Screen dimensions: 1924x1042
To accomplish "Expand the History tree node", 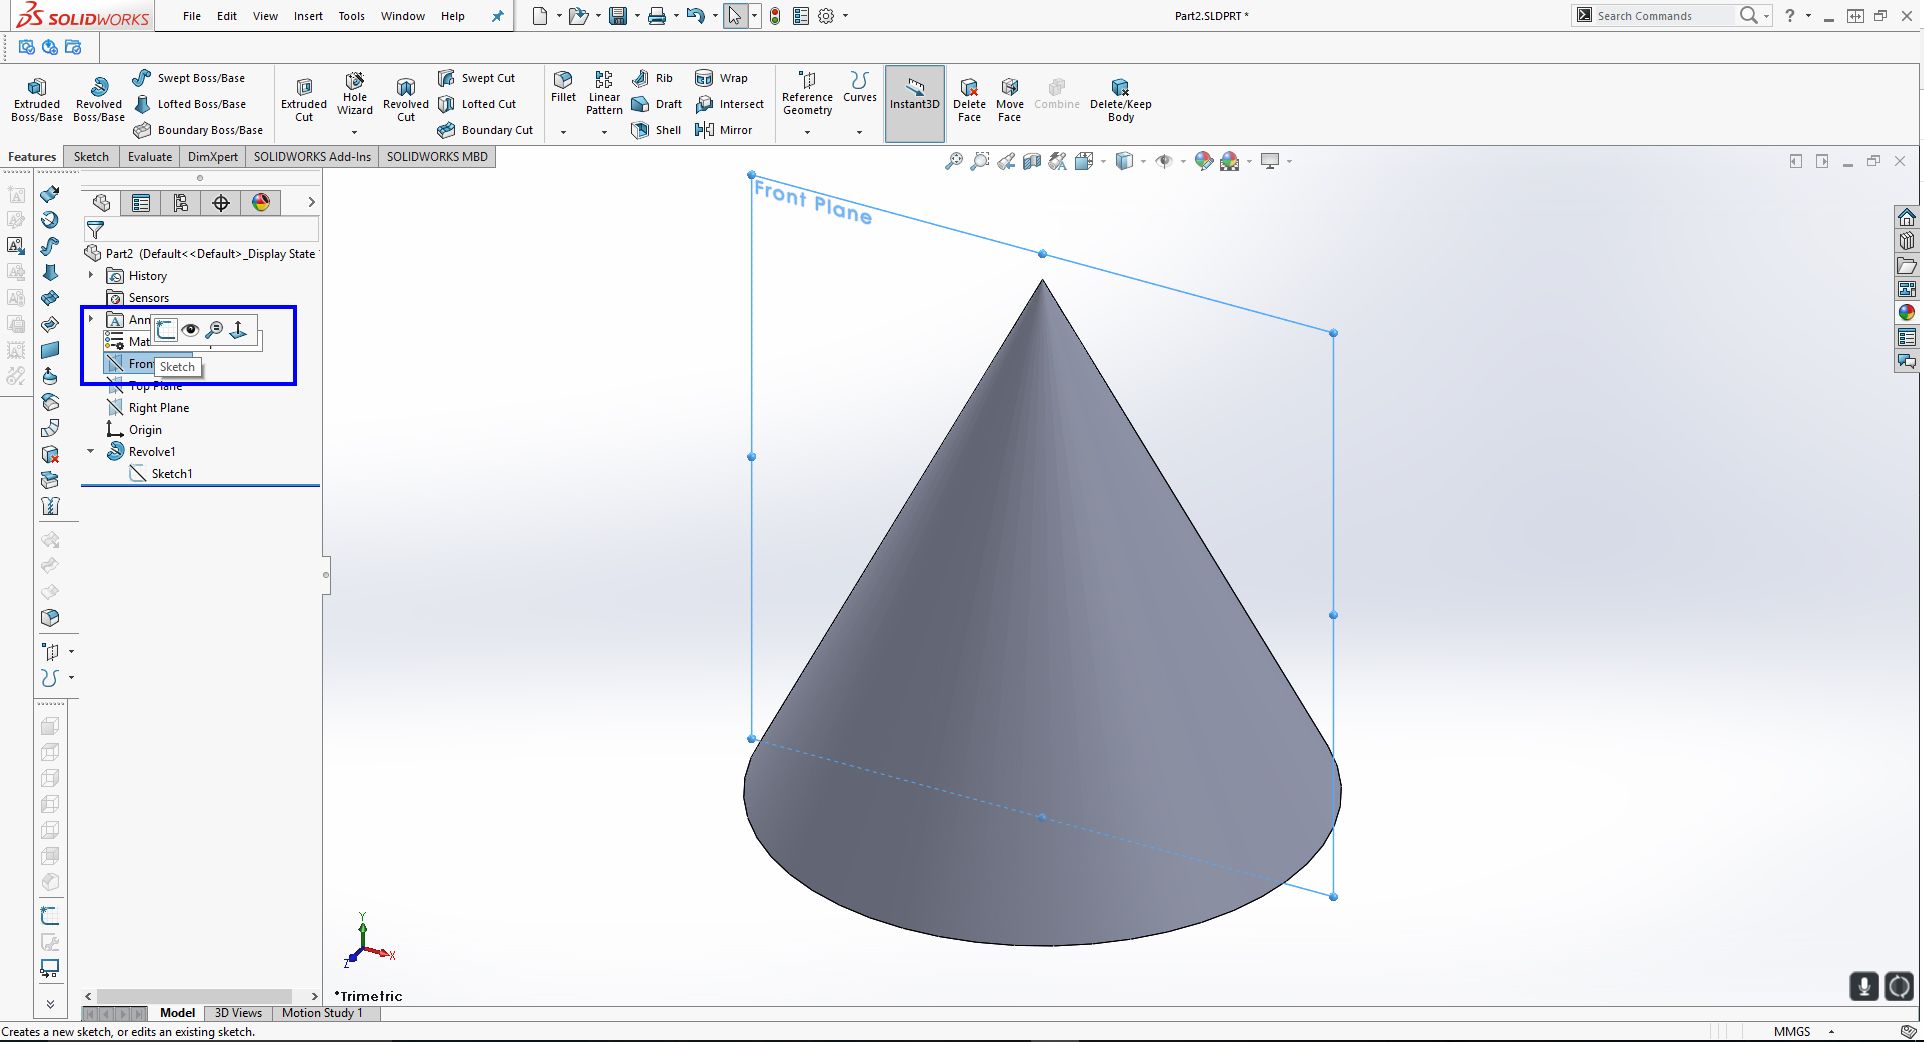I will [x=91, y=275].
